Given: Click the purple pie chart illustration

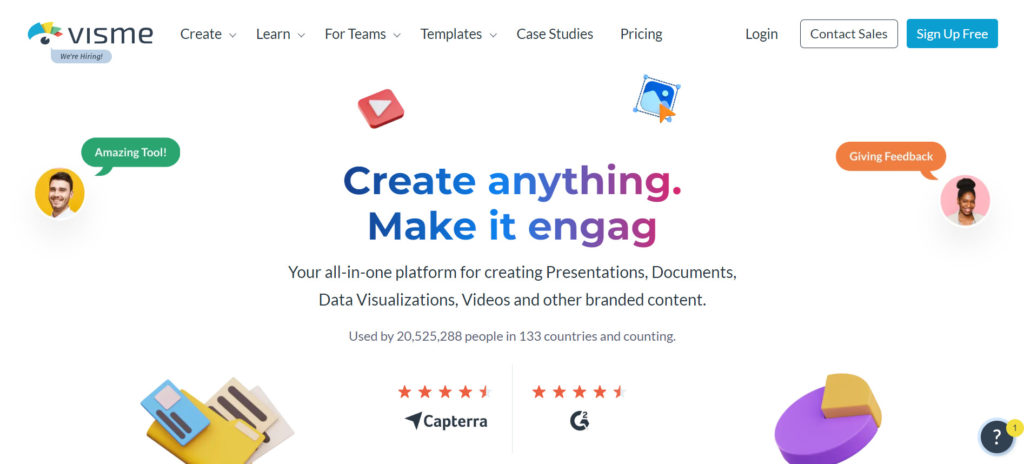Looking at the screenshot, I should pyautogui.click(x=827, y=418).
